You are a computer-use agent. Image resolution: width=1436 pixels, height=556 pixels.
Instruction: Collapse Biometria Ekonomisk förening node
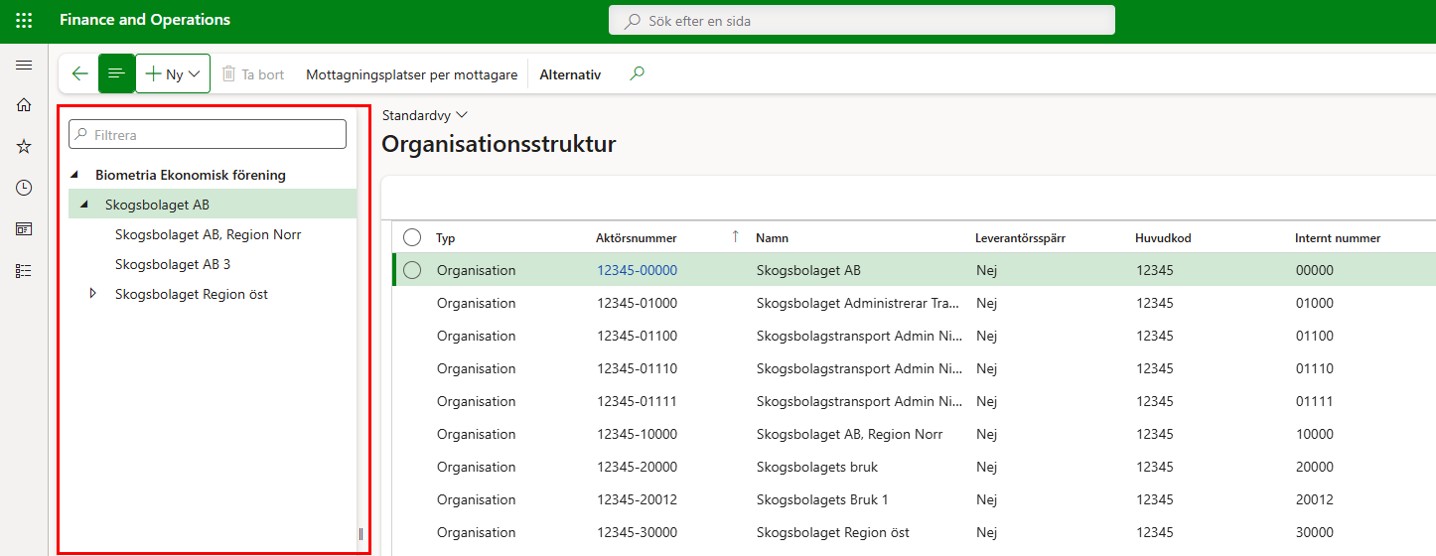(x=75, y=175)
